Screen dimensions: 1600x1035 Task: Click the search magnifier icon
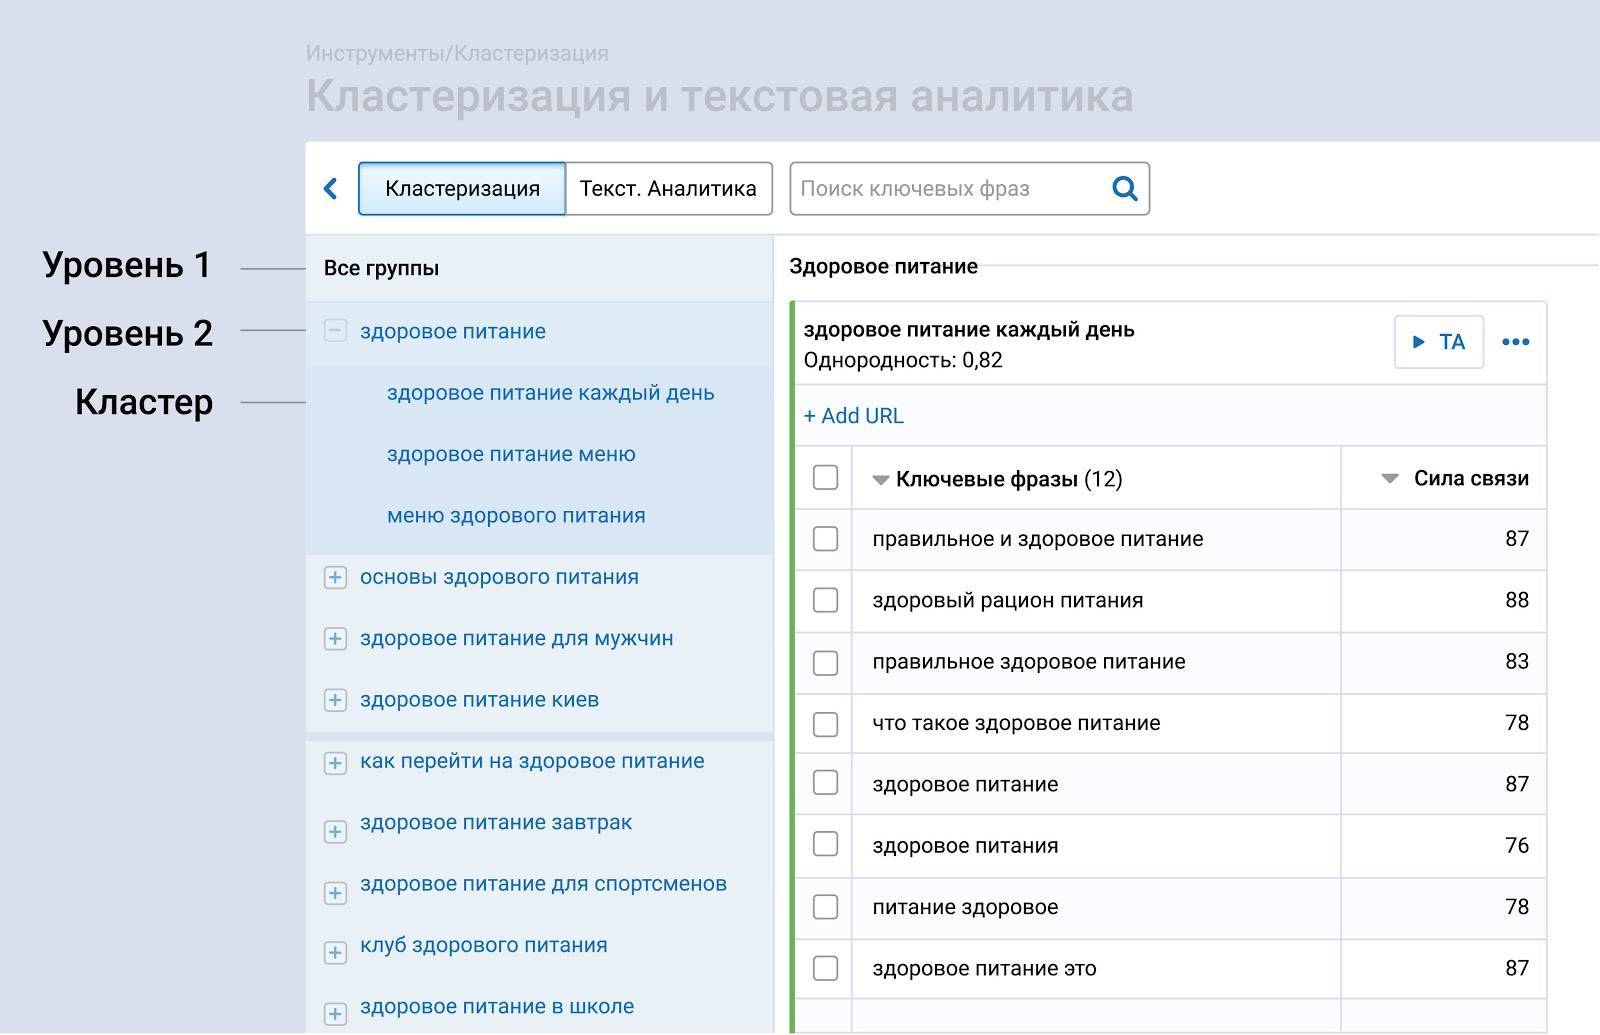point(1125,189)
